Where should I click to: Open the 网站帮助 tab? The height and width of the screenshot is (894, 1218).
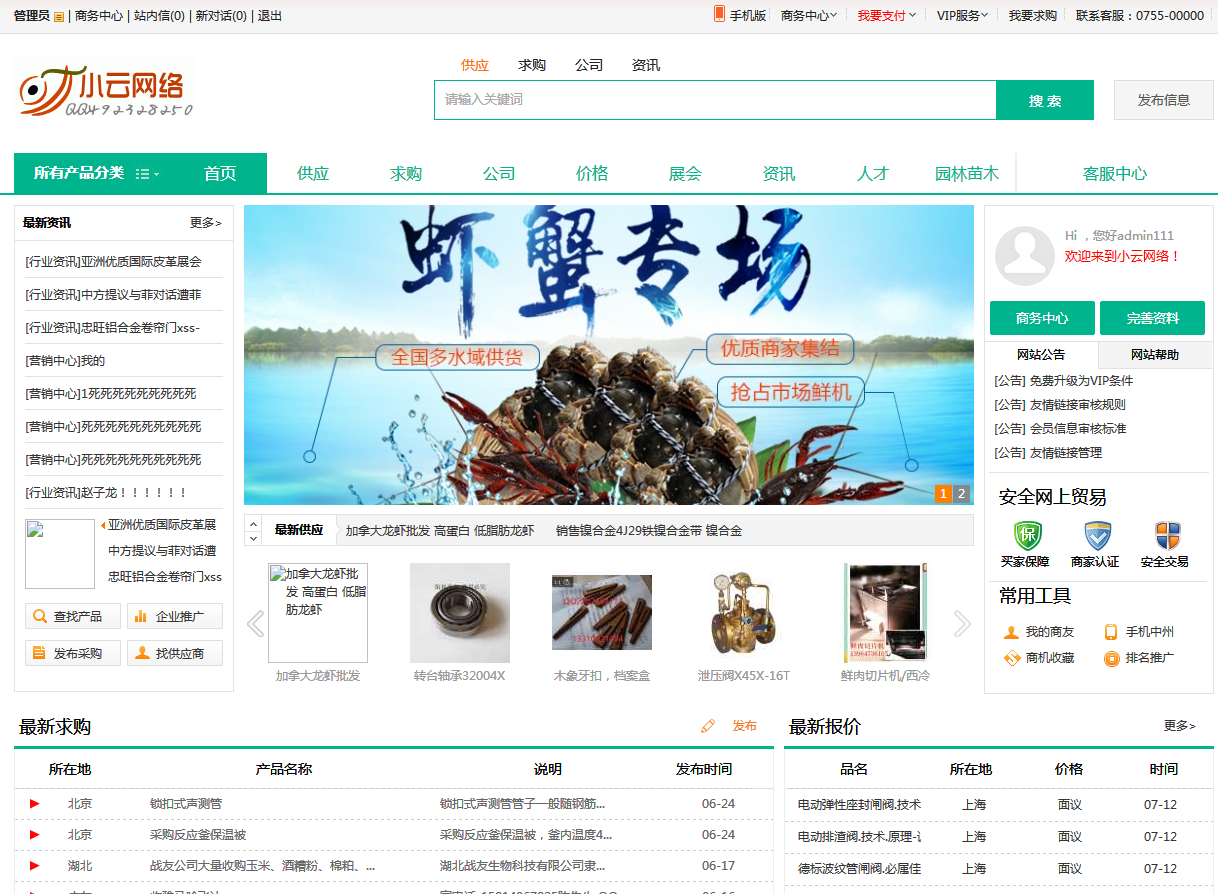tap(1155, 354)
